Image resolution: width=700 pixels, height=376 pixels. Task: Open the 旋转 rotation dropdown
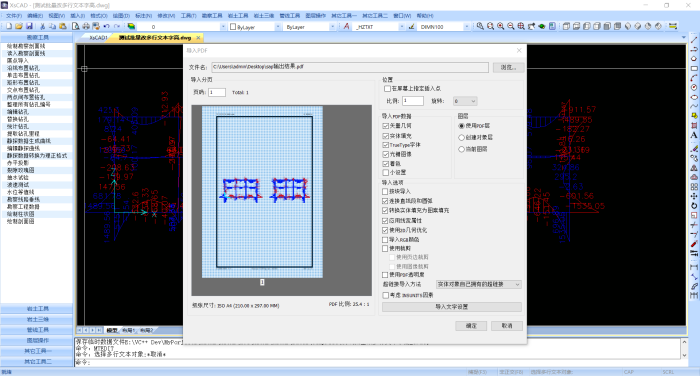tap(465, 101)
